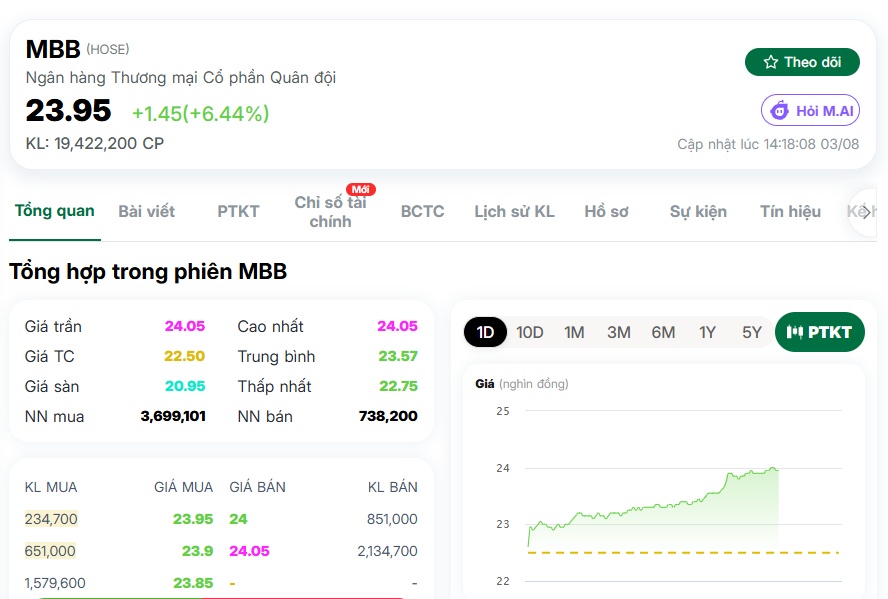
Task: Switch to the Sự kiện tab
Action: click(698, 211)
